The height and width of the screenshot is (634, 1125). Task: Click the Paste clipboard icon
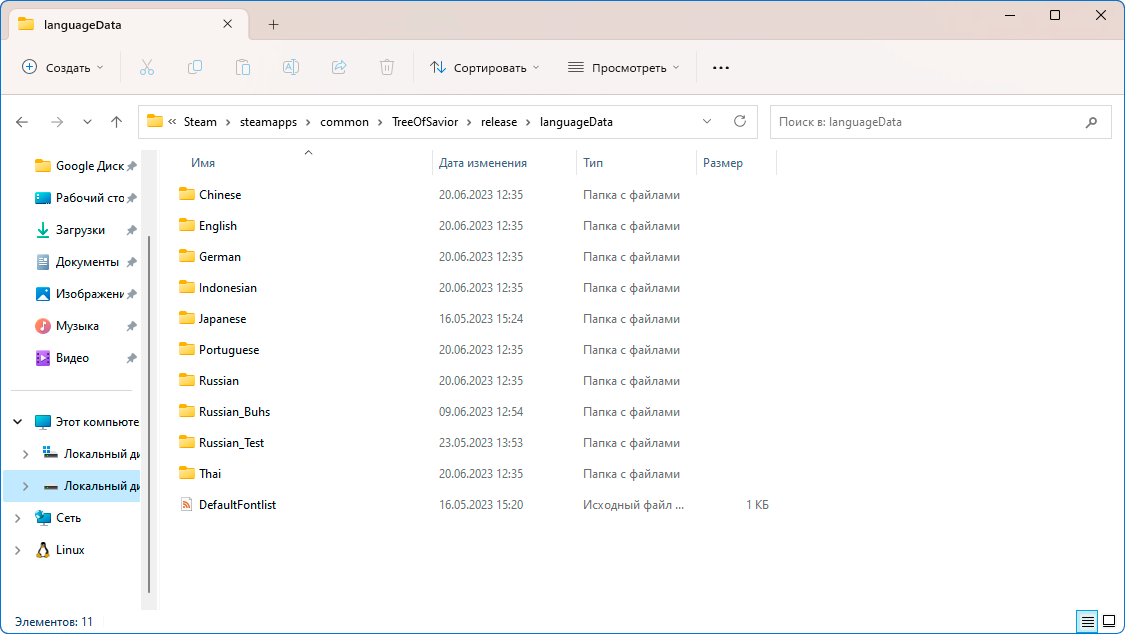[243, 67]
